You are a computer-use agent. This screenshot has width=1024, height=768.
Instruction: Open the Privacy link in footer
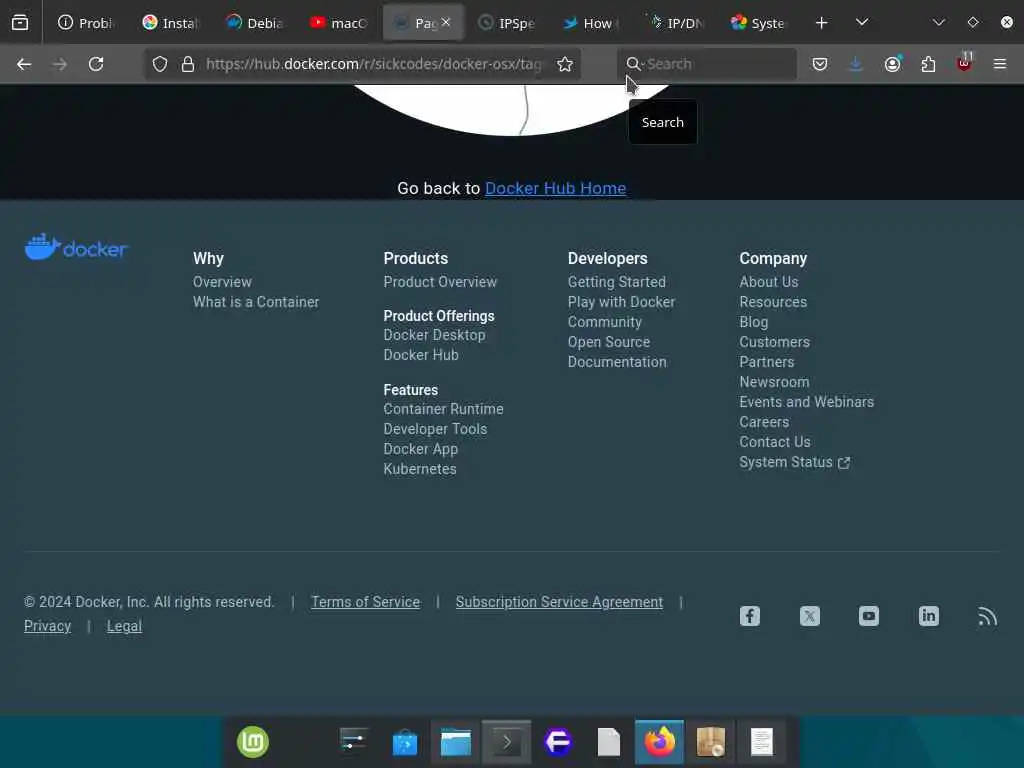[x=48, y=626]
